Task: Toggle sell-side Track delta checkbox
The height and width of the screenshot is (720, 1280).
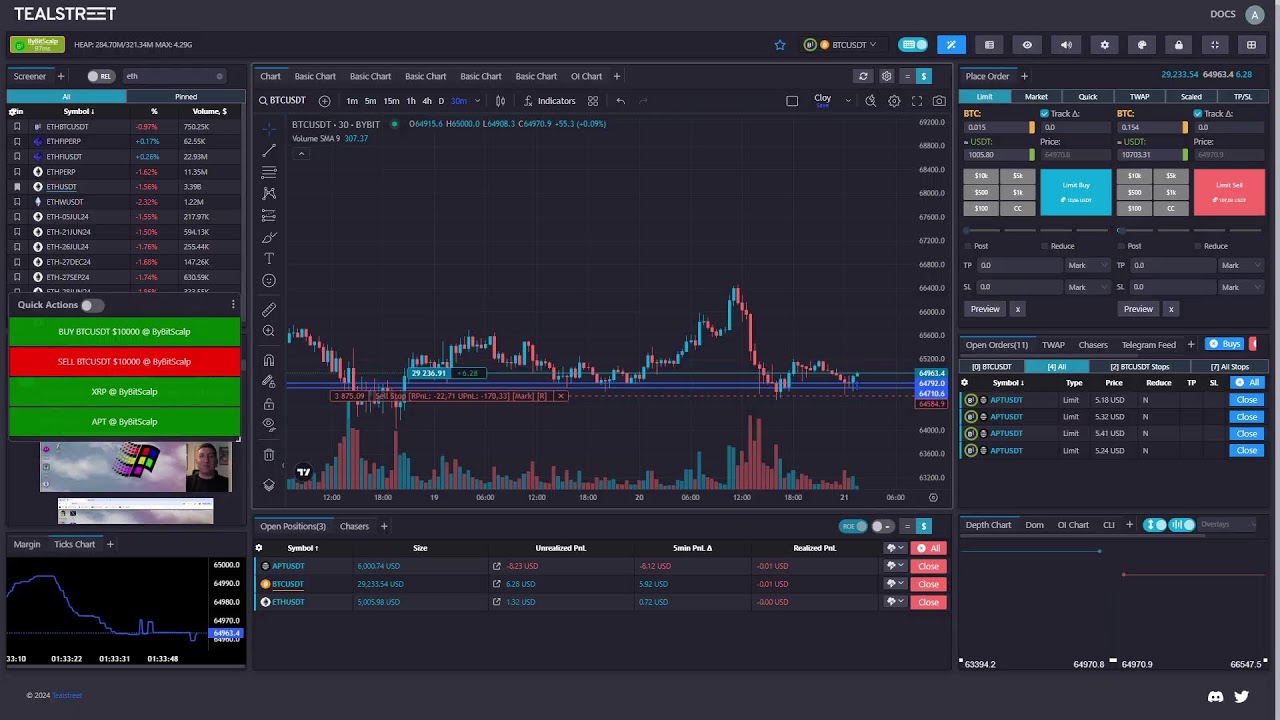Action: 1197,114
